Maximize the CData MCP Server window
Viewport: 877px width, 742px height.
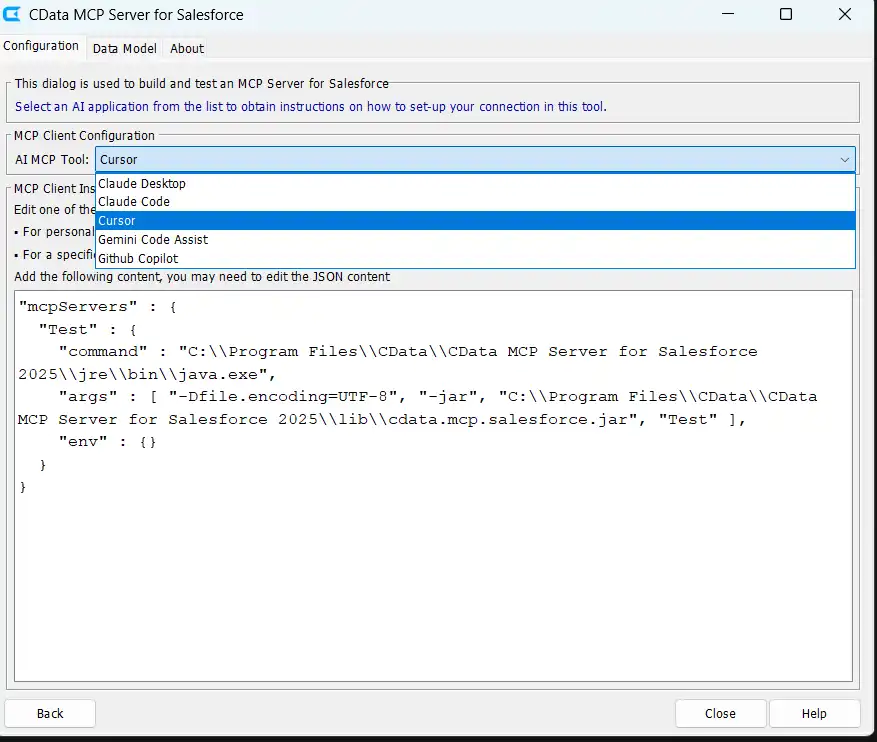point(786,15)
